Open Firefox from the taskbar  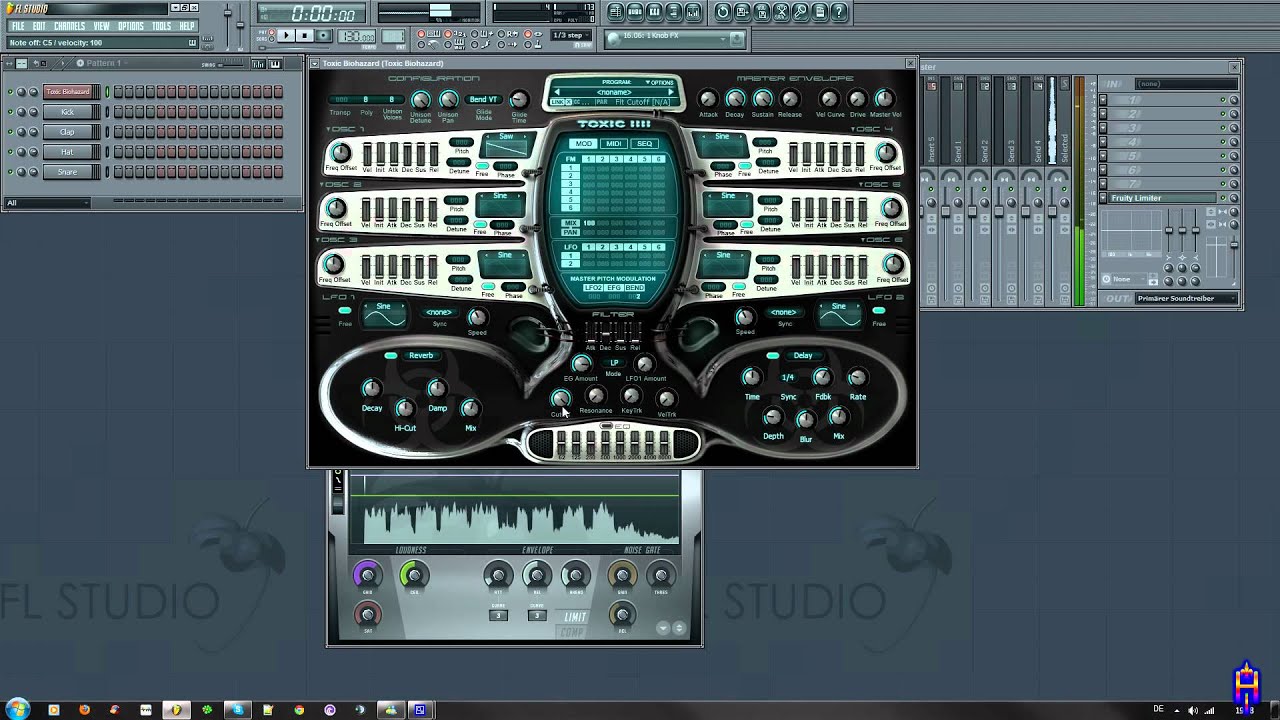84,710
